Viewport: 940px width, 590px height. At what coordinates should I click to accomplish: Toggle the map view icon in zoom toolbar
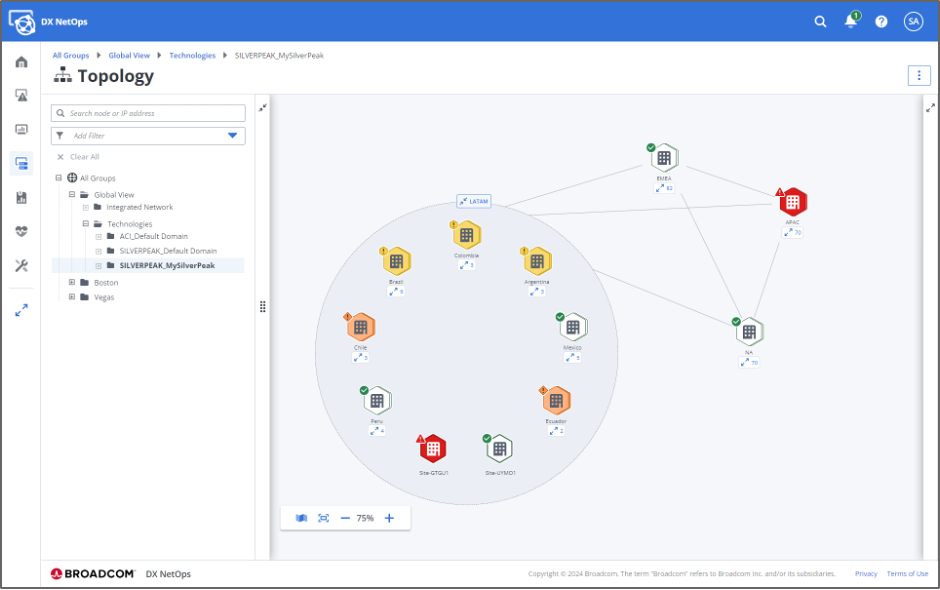(x=301, y=518)
